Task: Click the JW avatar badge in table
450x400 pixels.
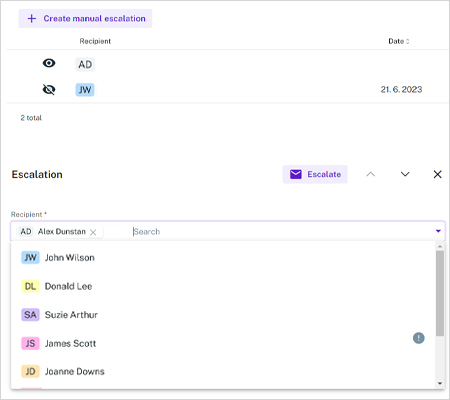Action: pos(85,90)
